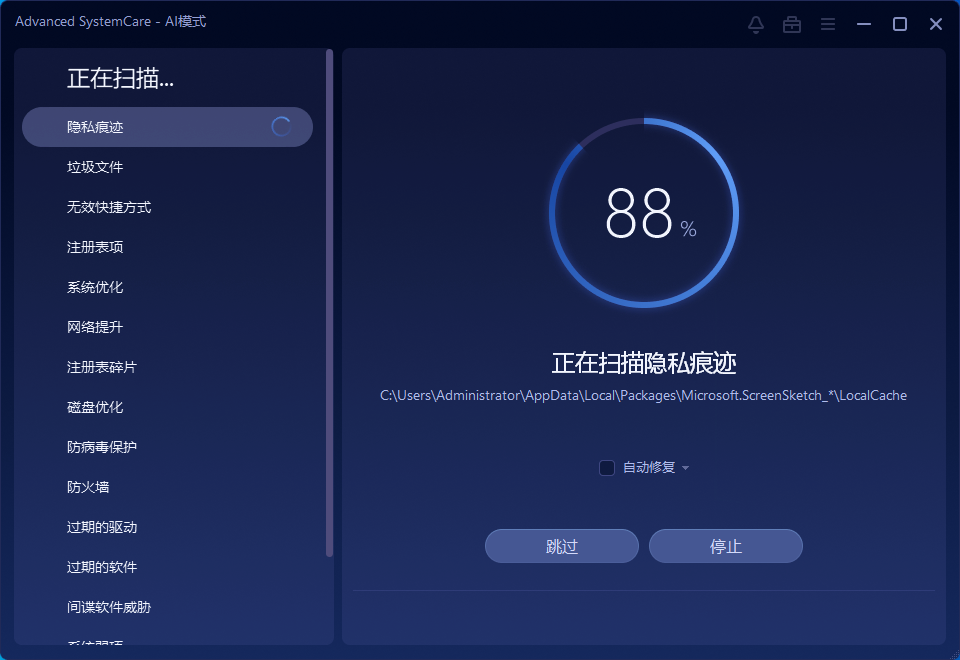Select the 系统优化 item

tap(96, 287)
